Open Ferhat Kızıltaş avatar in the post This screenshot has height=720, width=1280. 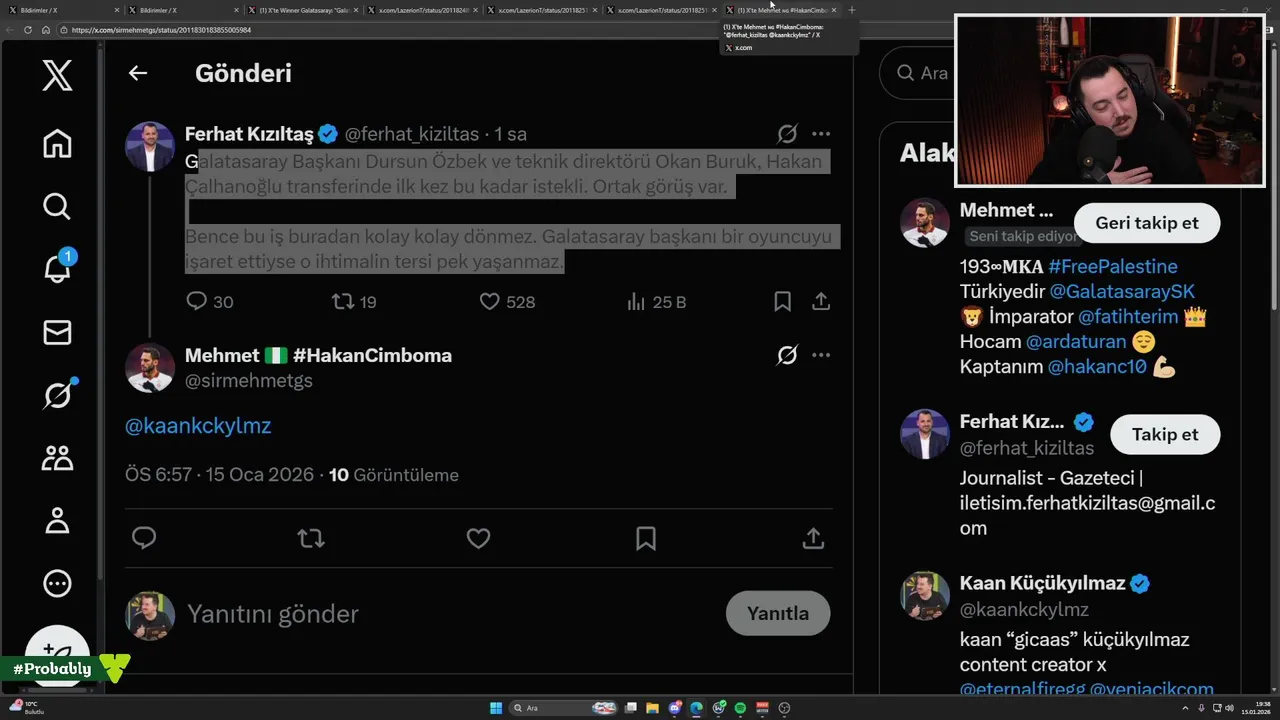[x=150, y=146]
